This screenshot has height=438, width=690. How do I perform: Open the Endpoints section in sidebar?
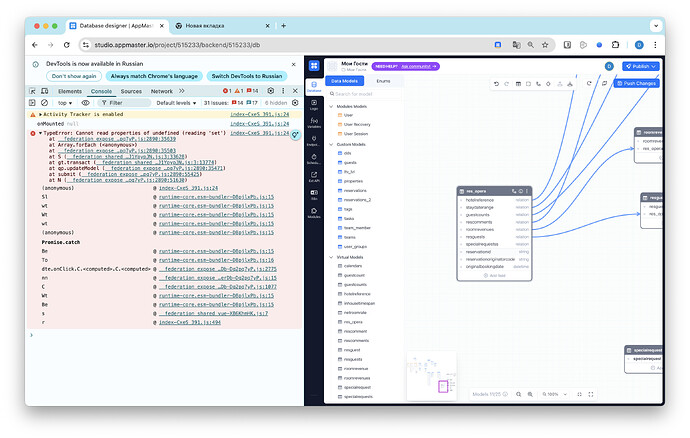314,141
